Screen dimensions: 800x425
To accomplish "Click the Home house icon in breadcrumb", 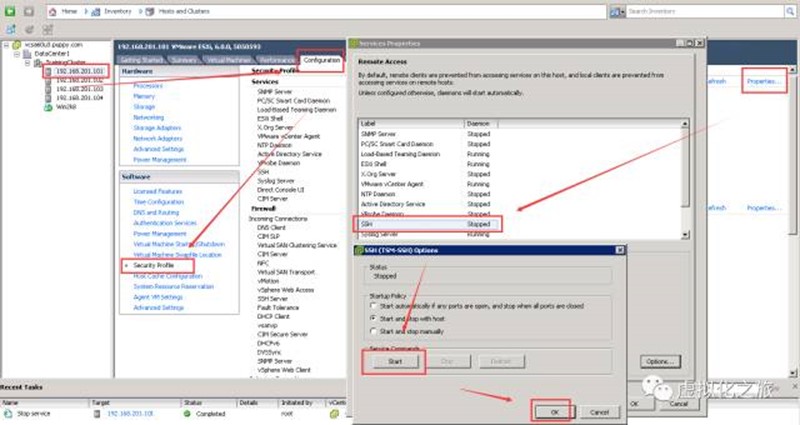I will [x=53, y=11].
